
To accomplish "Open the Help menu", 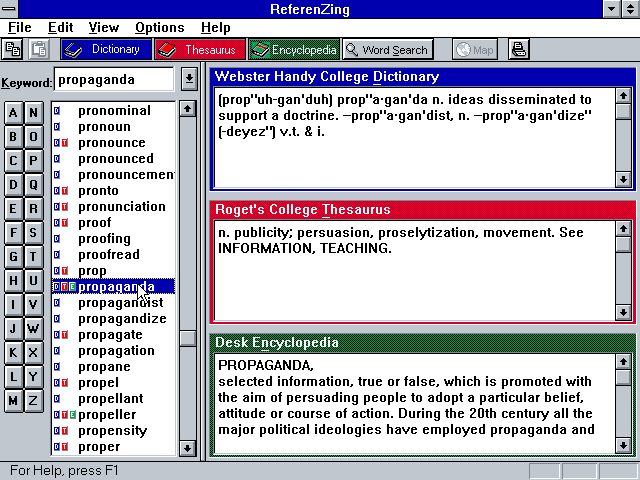I will pyautogui.click(x=216, y=27).
